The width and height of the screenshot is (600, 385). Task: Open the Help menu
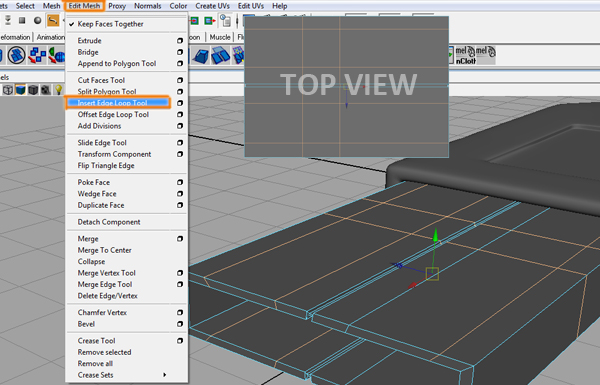click(279, 6)
